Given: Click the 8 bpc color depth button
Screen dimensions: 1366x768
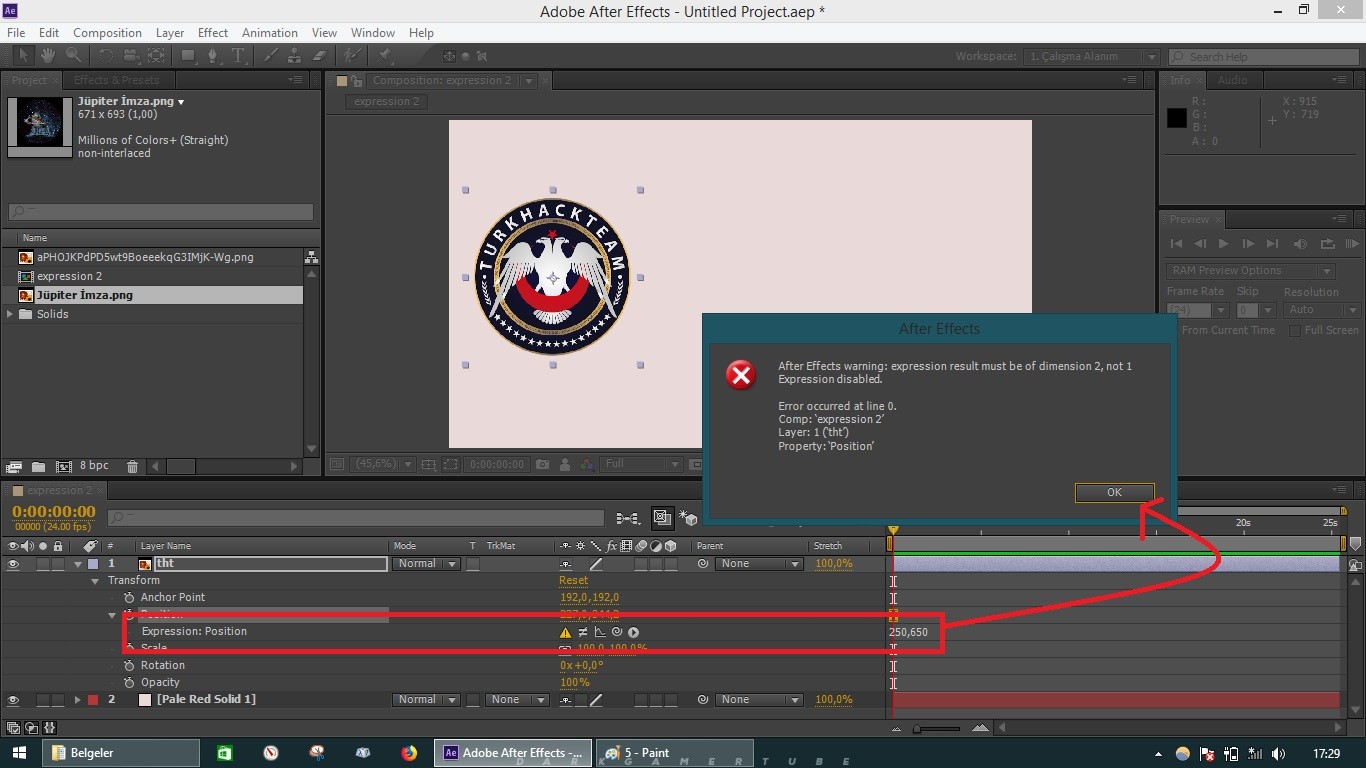Looking at the screenshot, I should point(95,466).
